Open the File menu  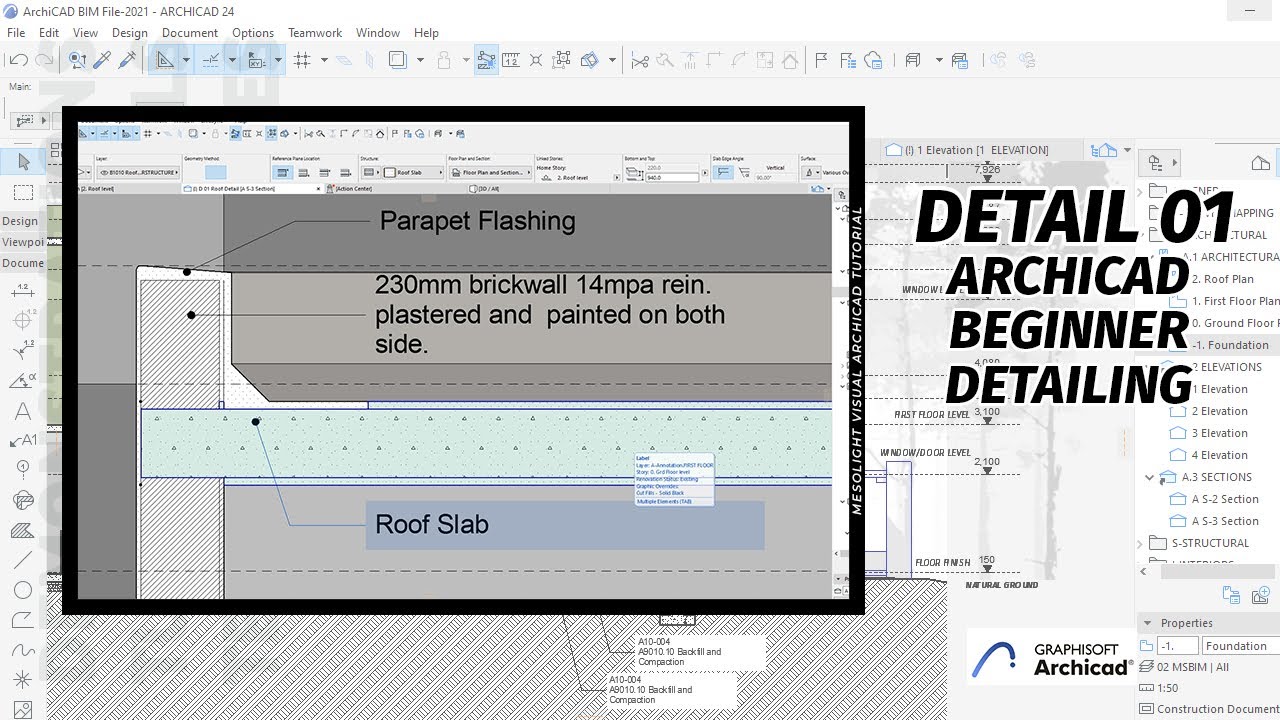click(x=16, y=33)
